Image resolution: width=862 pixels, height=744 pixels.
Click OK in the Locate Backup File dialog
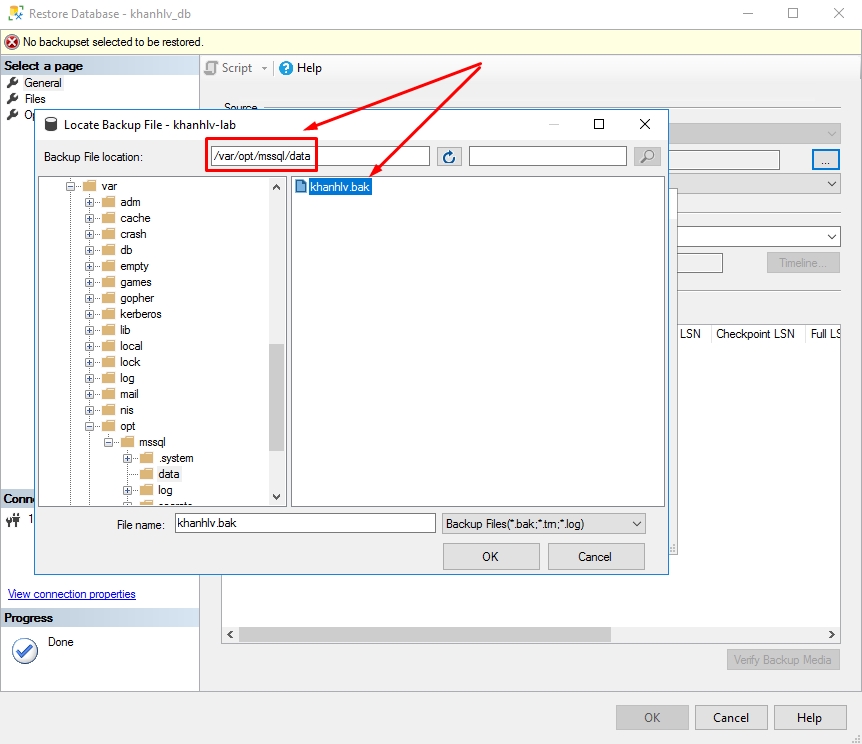pos(490,556)
